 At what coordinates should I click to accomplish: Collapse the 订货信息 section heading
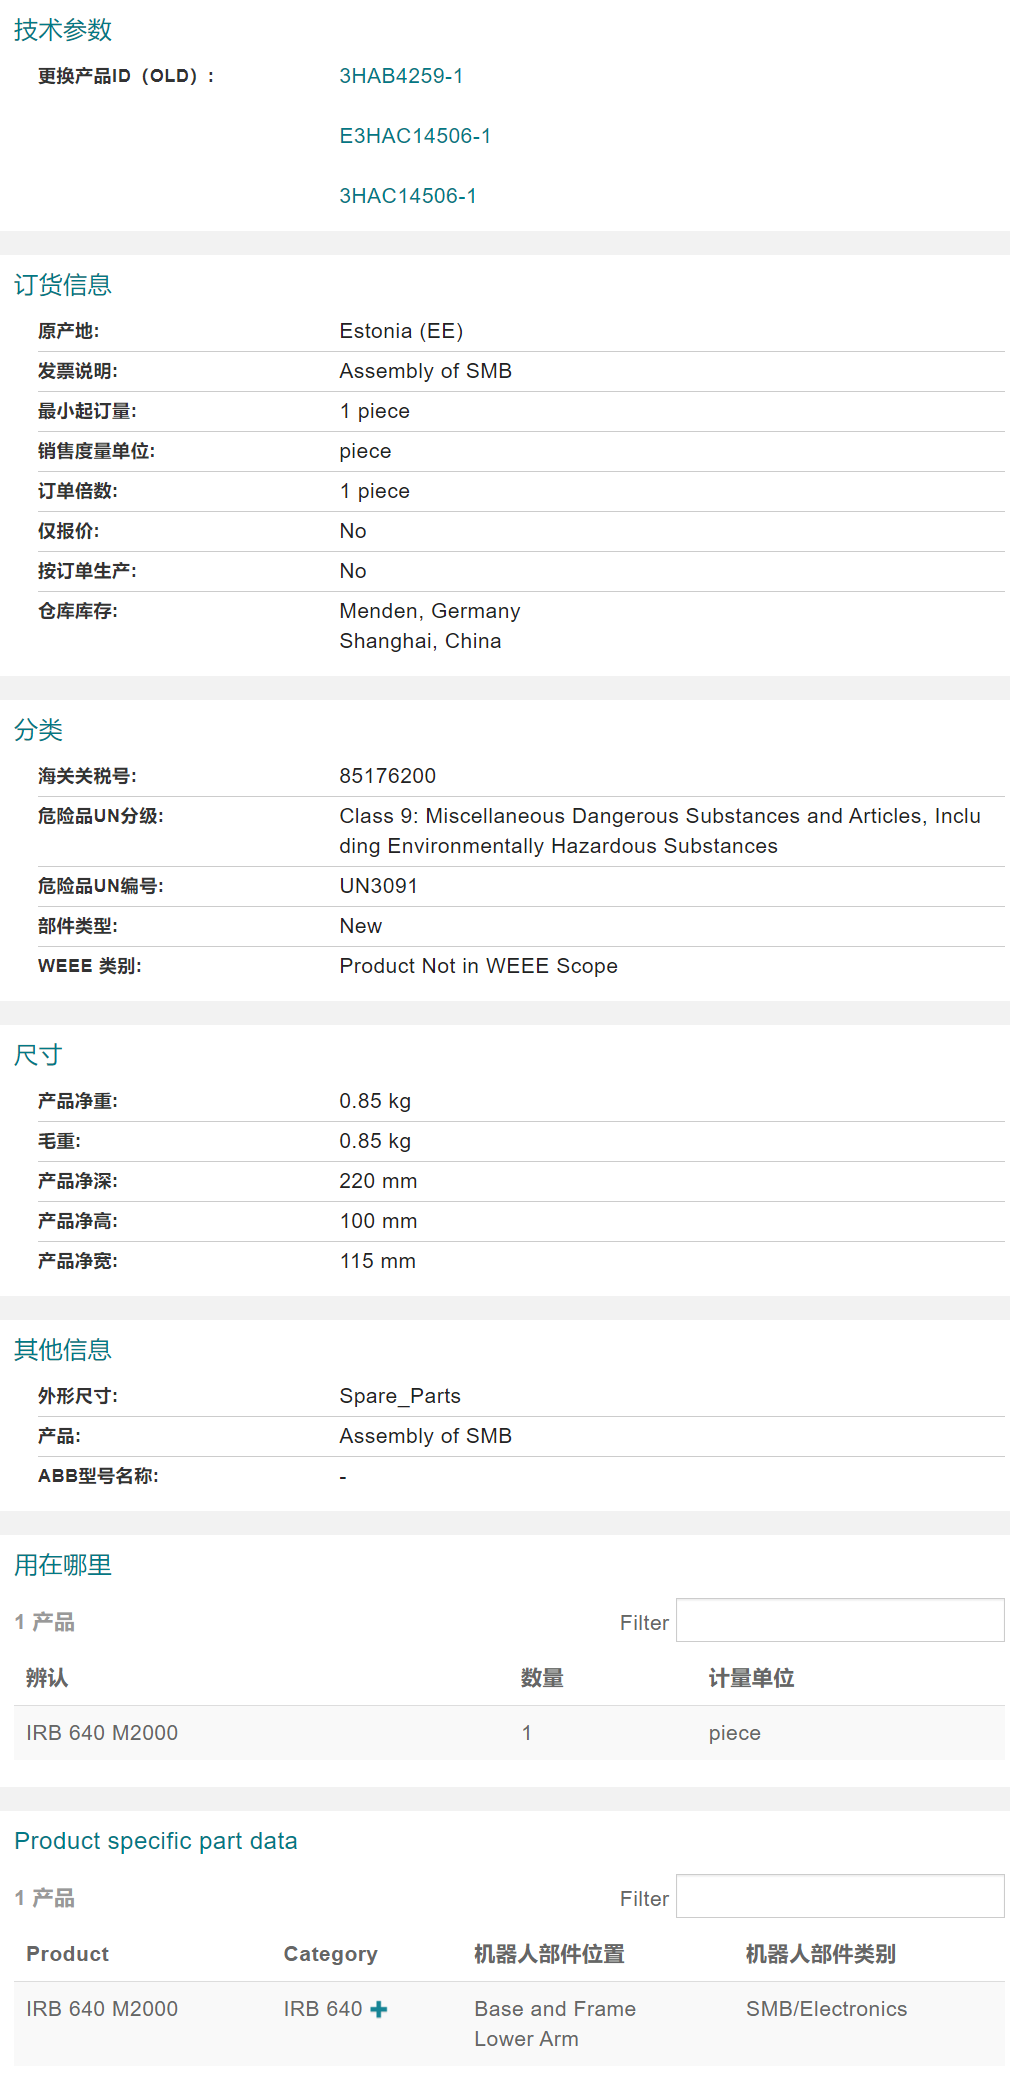[x=63, y=285]
